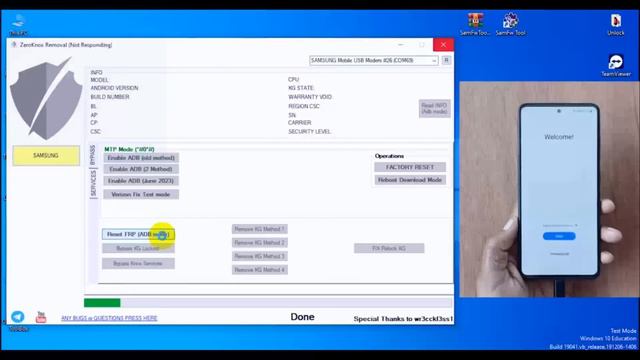The image size is (640, 360).
Task: Click Enable ADB (2 Method)
Action: (x=141, y=169)
